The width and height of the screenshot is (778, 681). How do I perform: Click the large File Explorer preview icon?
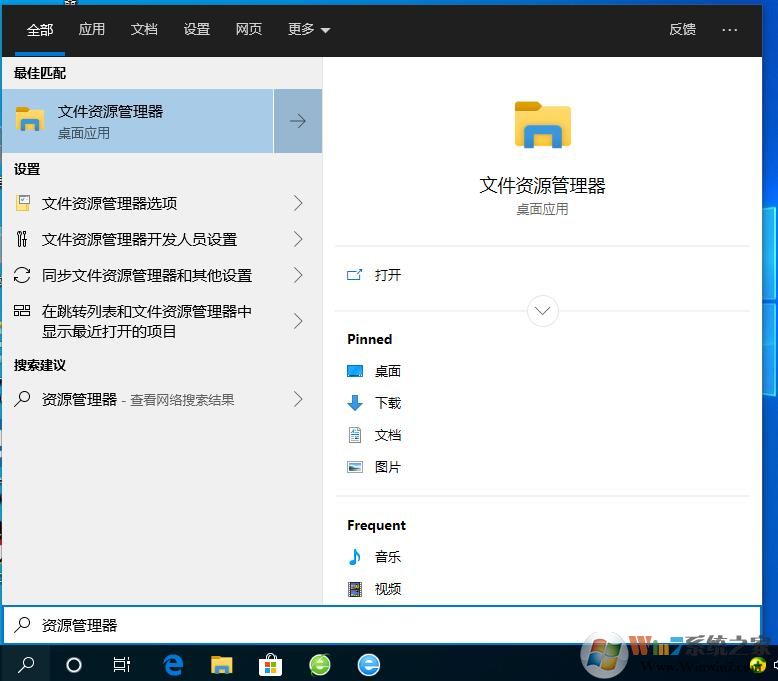point(543,124)
